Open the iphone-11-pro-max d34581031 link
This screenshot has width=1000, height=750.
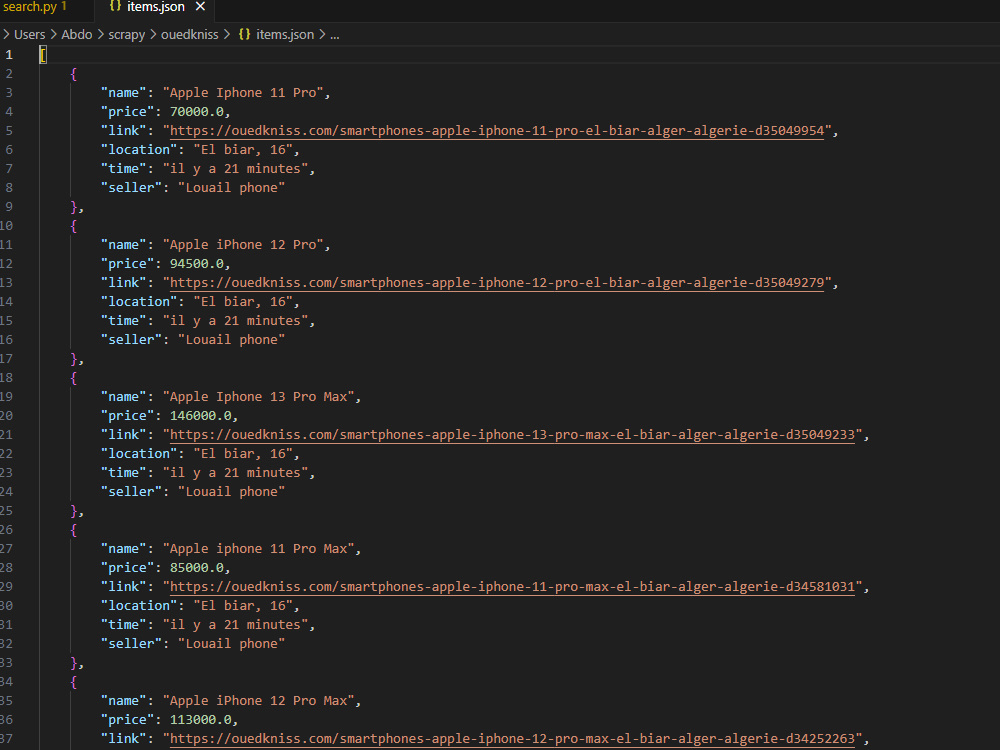[x=512, y=586]
